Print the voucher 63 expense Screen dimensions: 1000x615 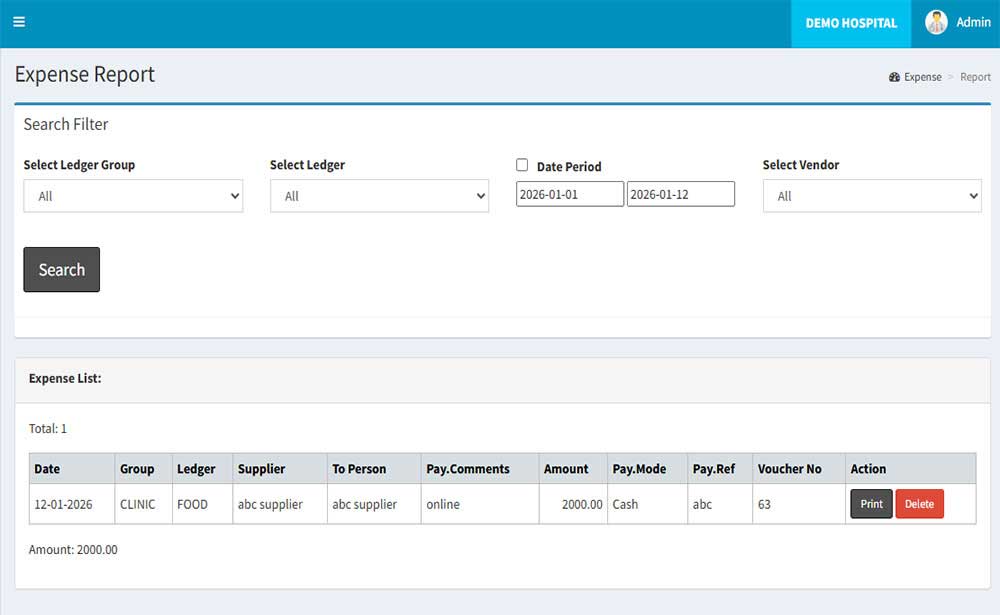pyautogui.click(x=871, y=504)
